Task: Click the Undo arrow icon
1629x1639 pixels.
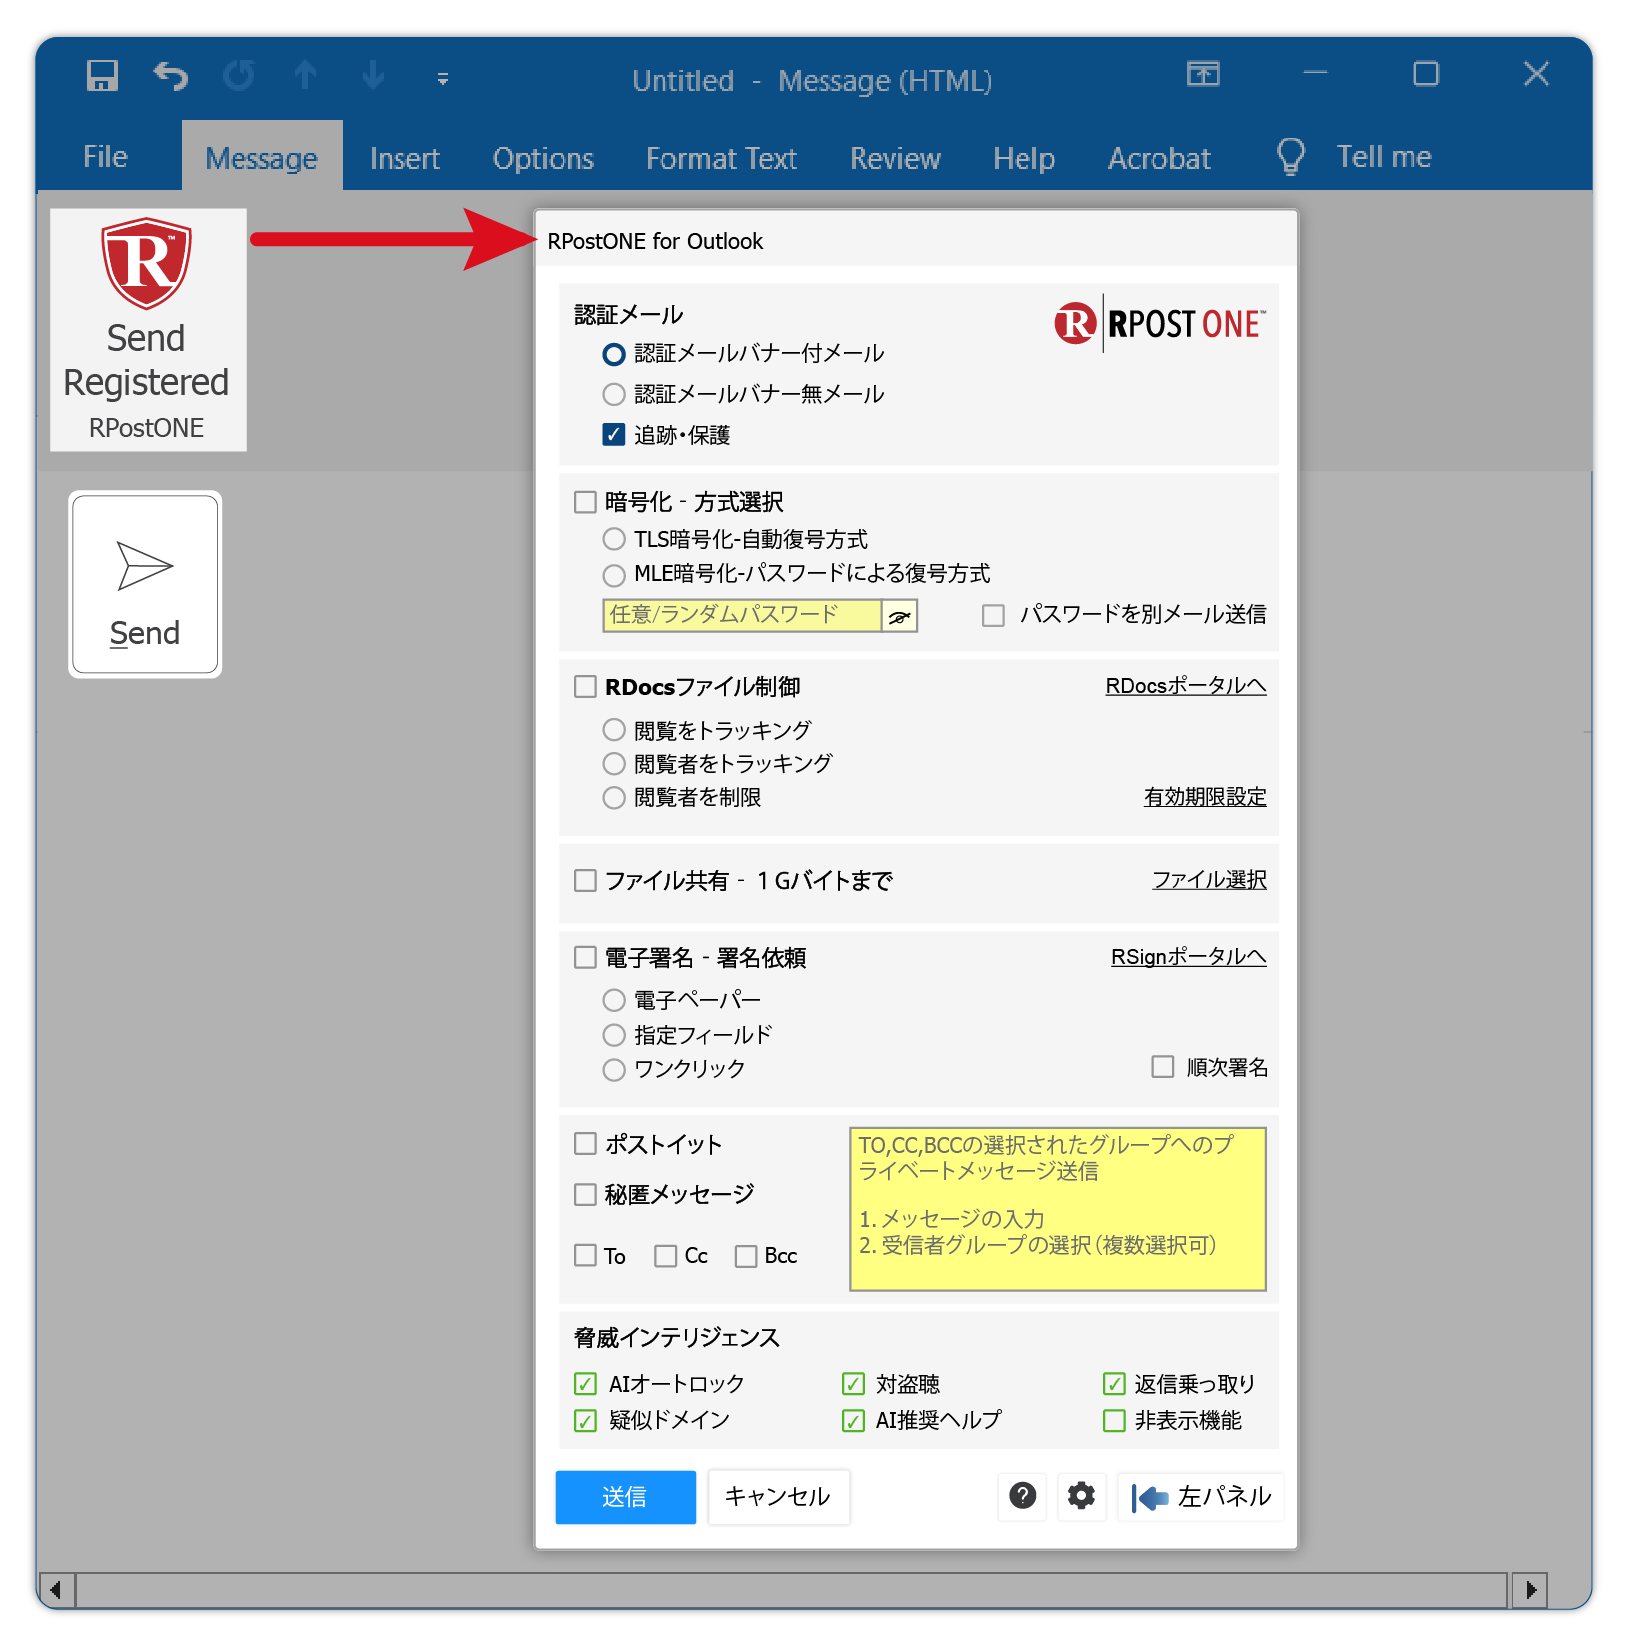Action: click(x=171, y=75)
